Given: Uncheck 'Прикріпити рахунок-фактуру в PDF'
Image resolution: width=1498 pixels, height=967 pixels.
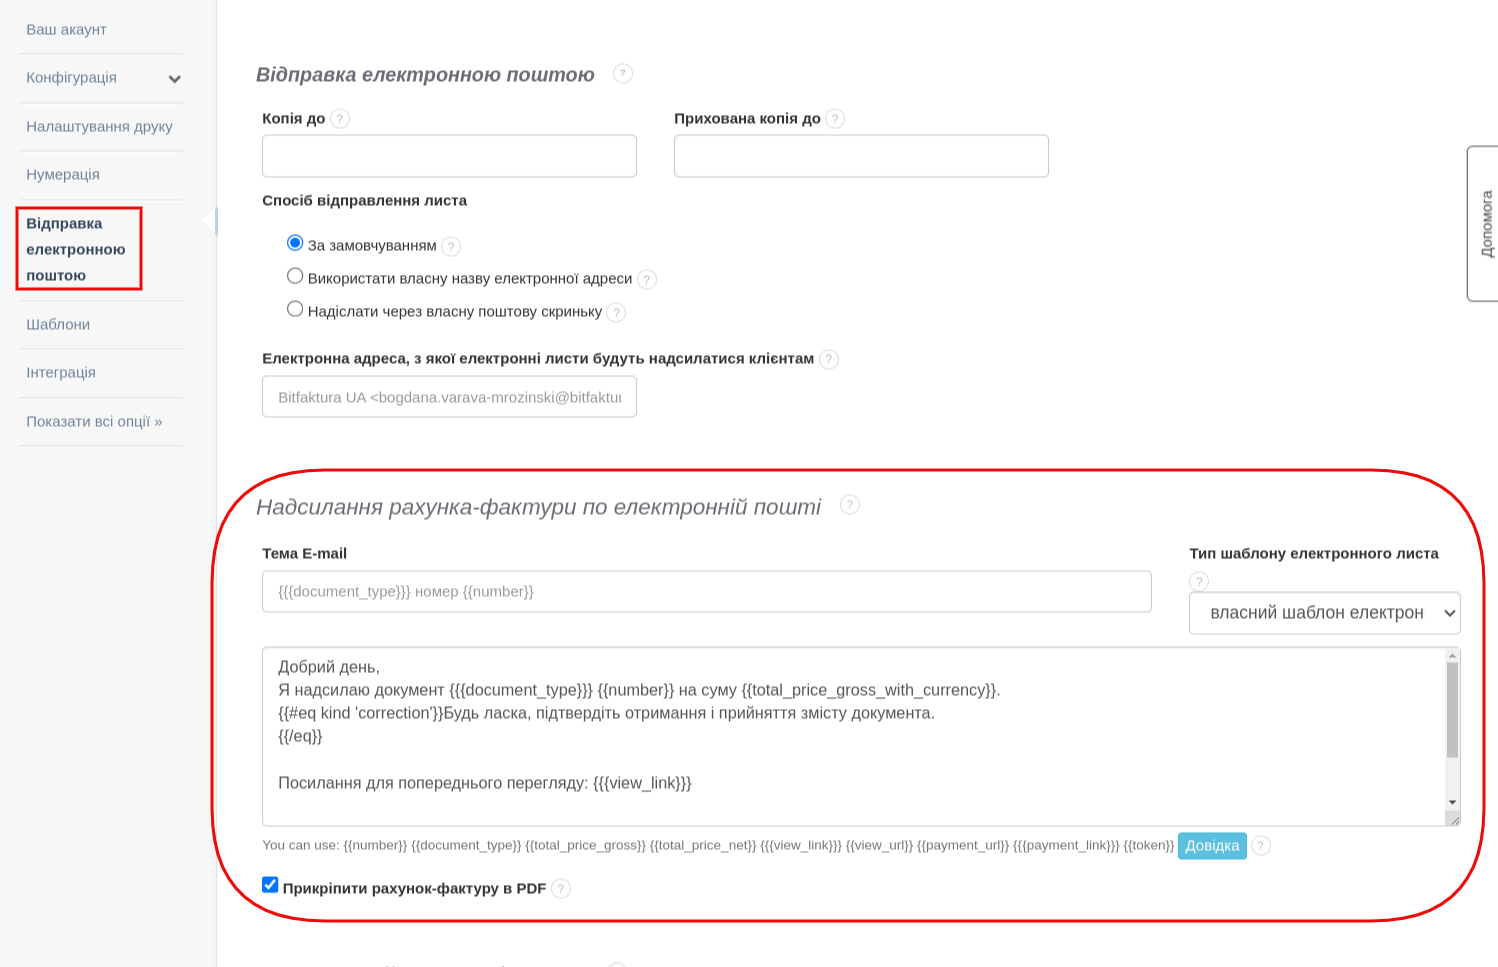Looking at the screenshot, I should point(269,884).
